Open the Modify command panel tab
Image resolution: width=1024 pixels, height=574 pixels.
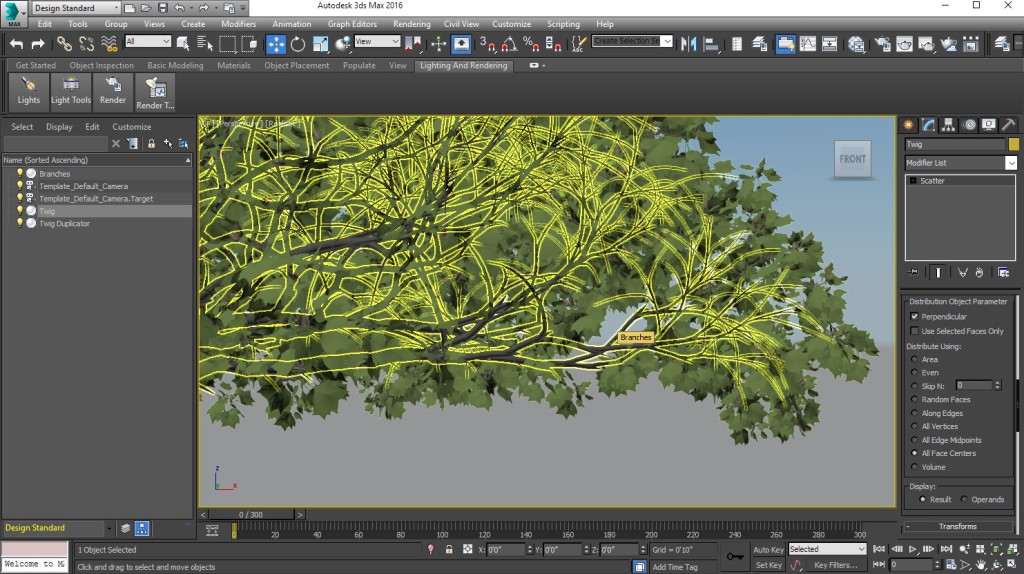pos(929,125)
